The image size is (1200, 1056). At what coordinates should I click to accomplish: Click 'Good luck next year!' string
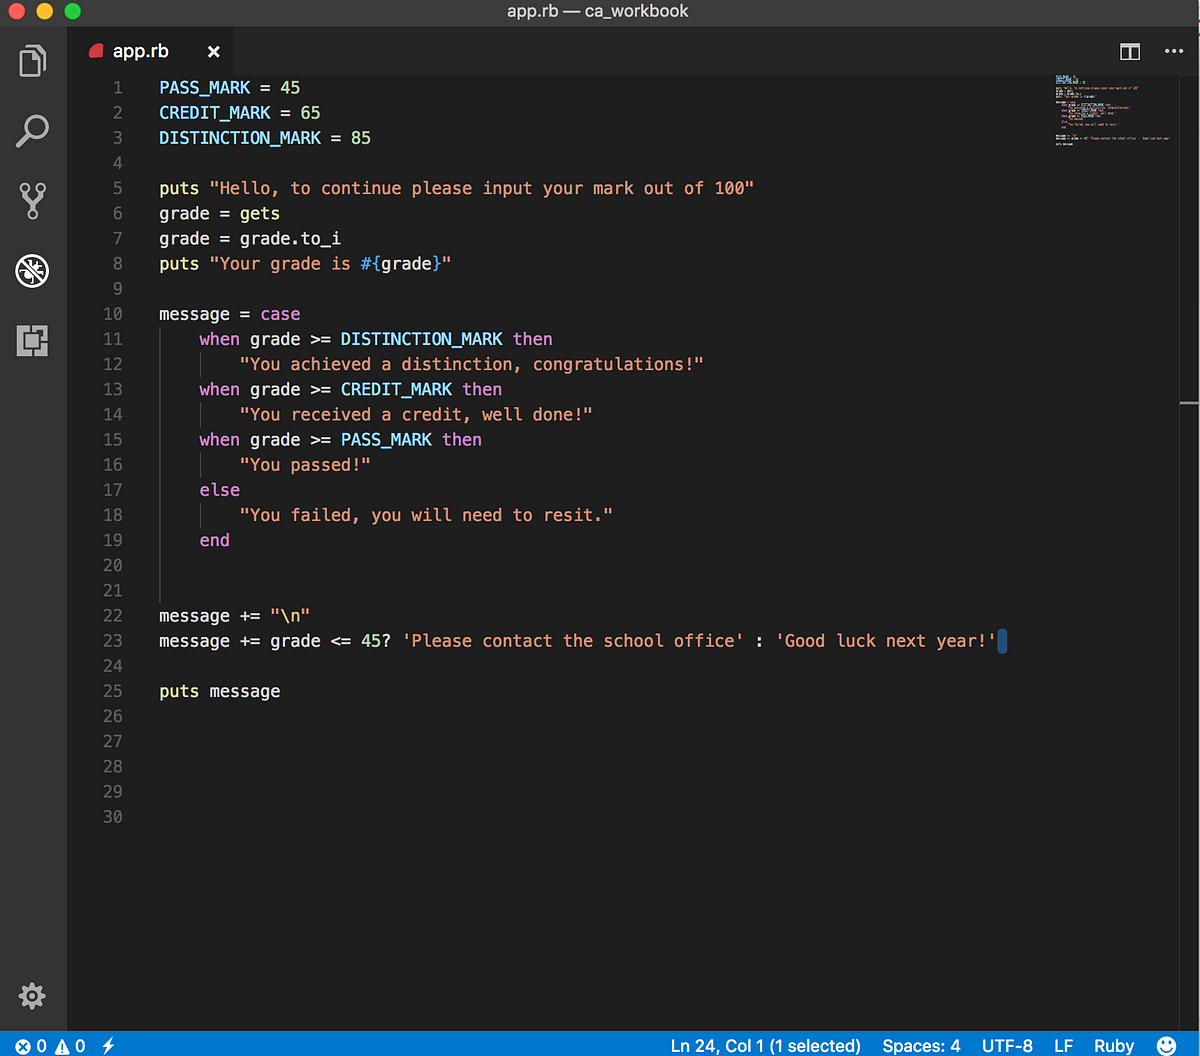click(x=886, y=641)
